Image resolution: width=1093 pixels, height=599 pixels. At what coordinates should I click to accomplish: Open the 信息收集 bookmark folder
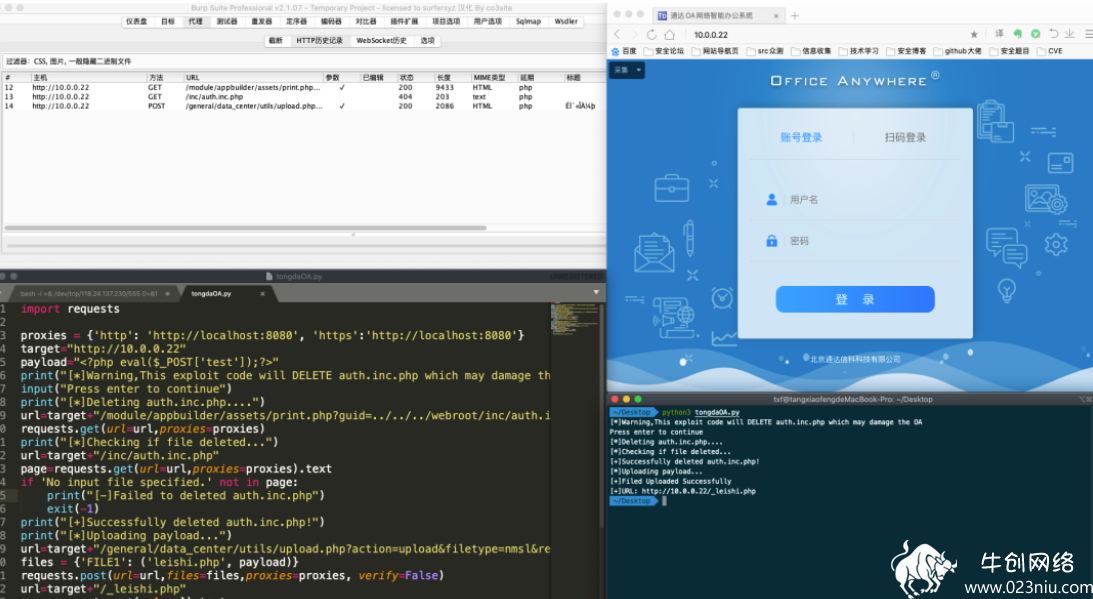811,51
